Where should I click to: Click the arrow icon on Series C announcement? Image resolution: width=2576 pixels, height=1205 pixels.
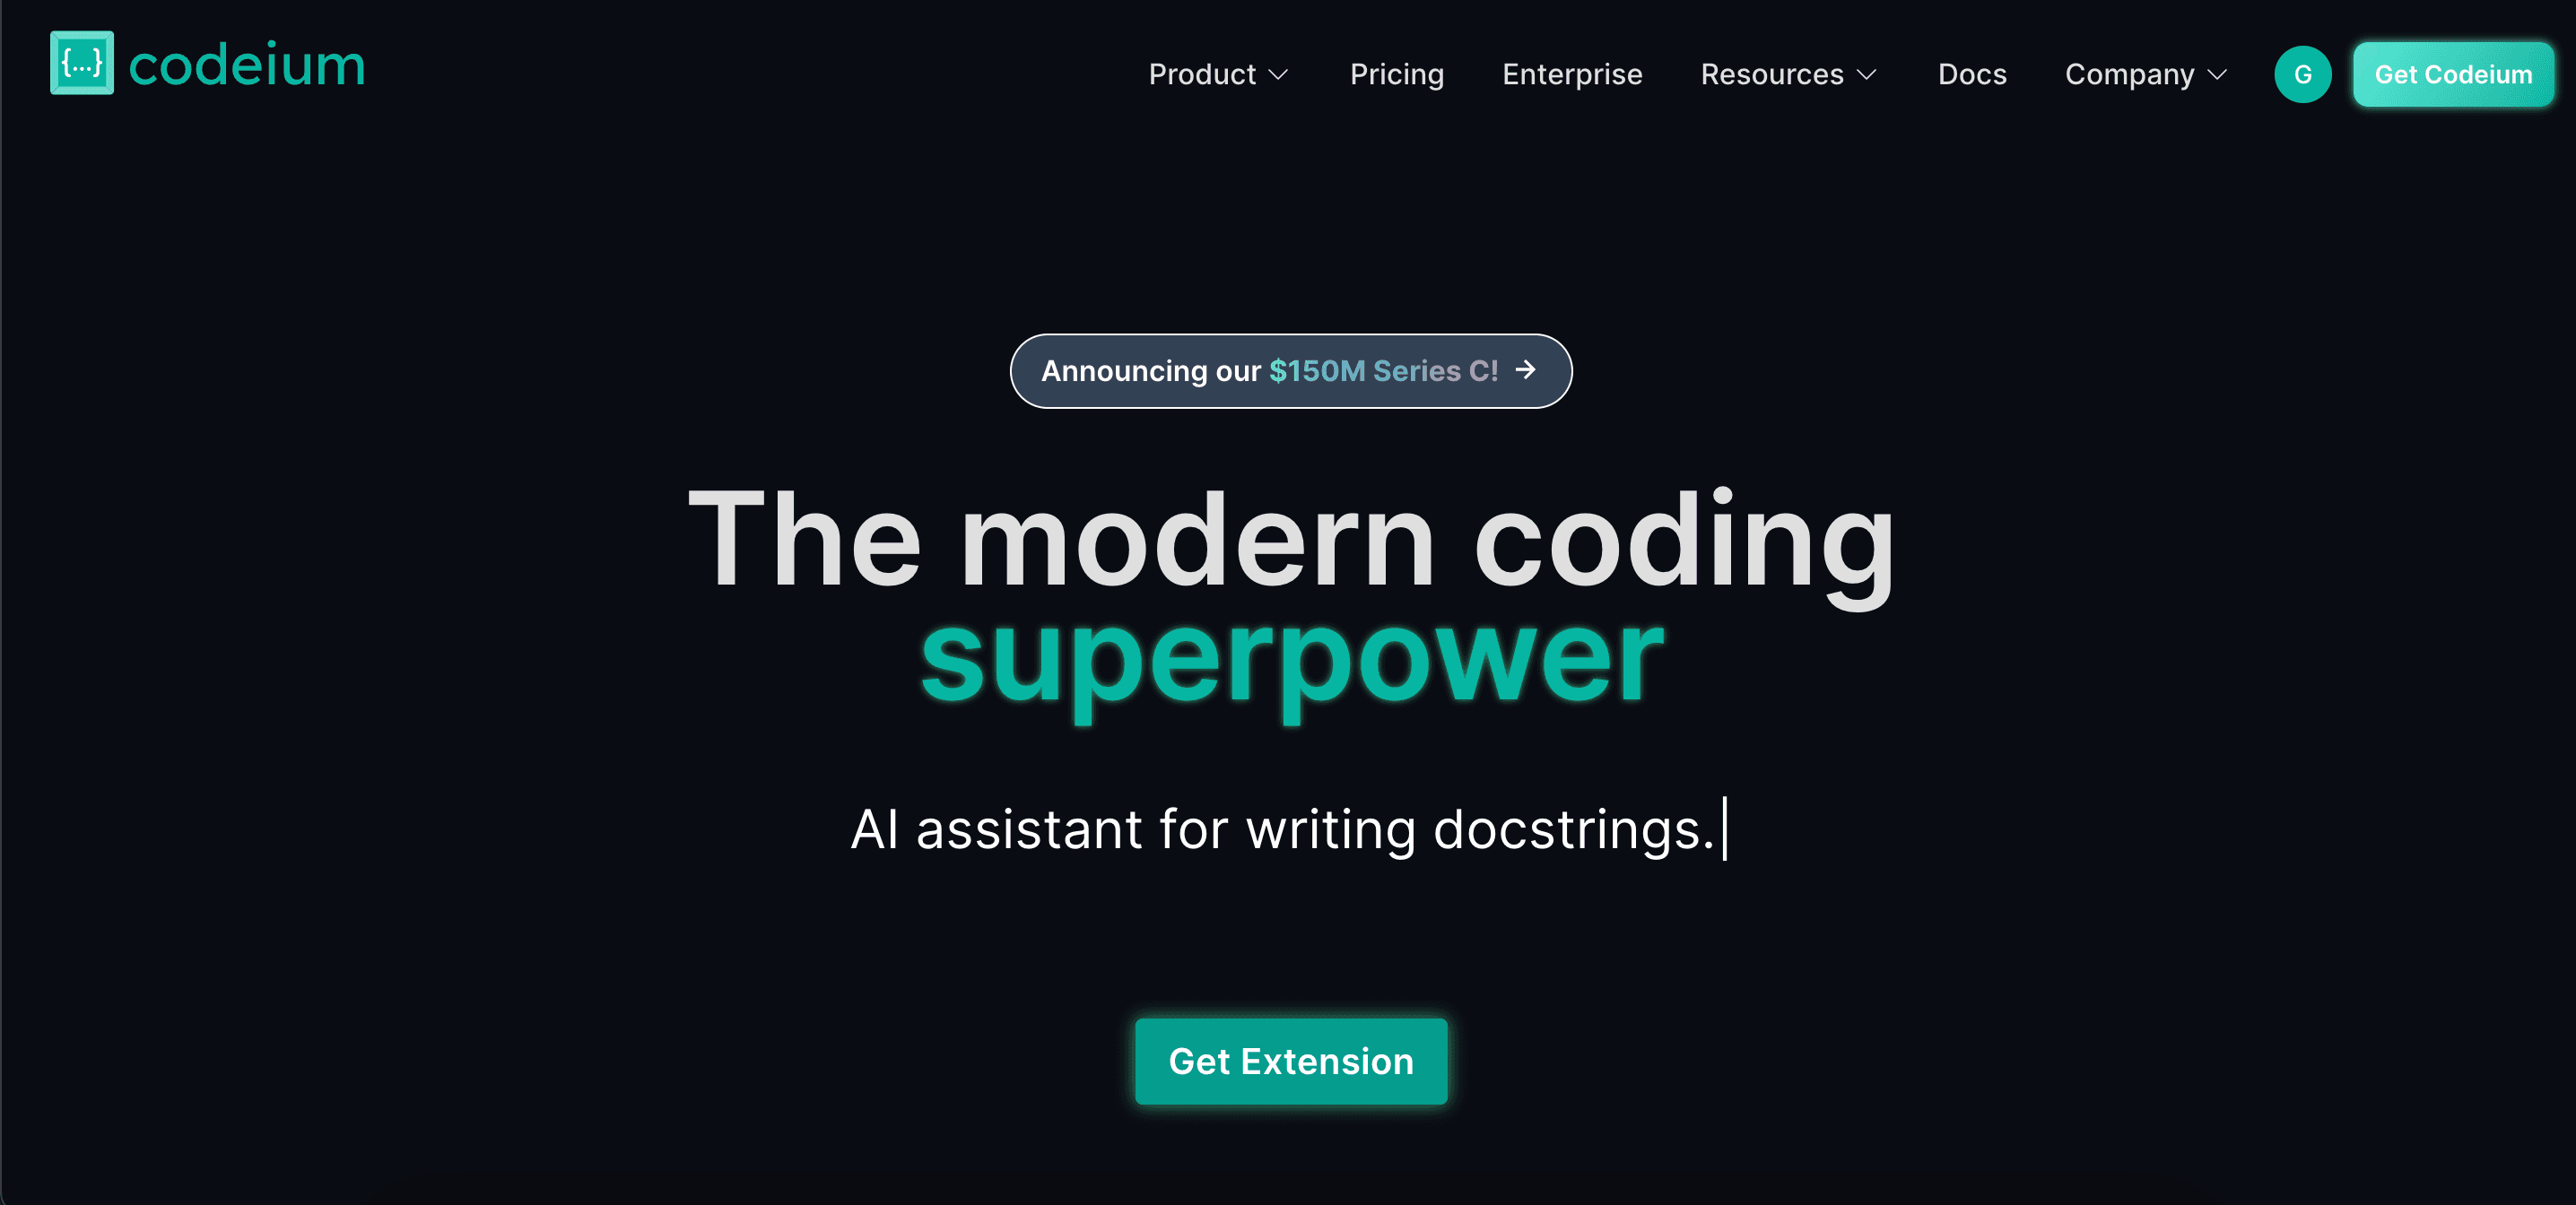click(1527, 369)
